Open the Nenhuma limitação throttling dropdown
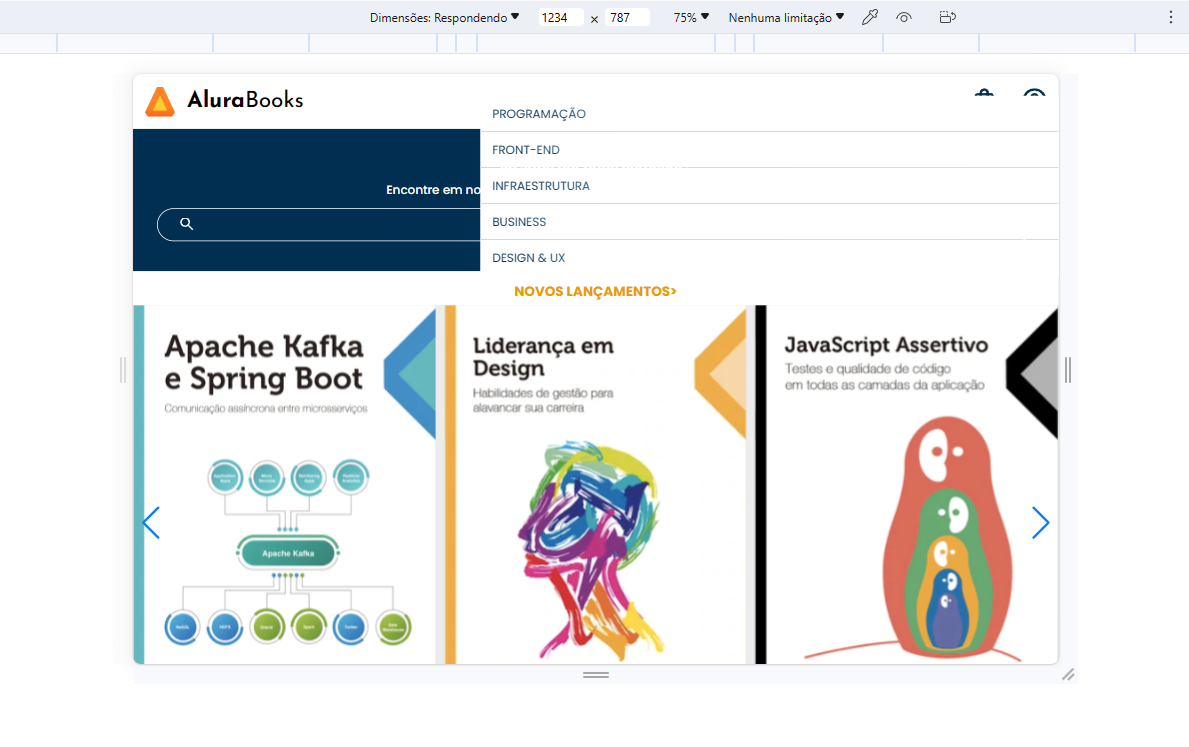The height and width of the screenshot is (747, 1189). click(x=786, y=17)
